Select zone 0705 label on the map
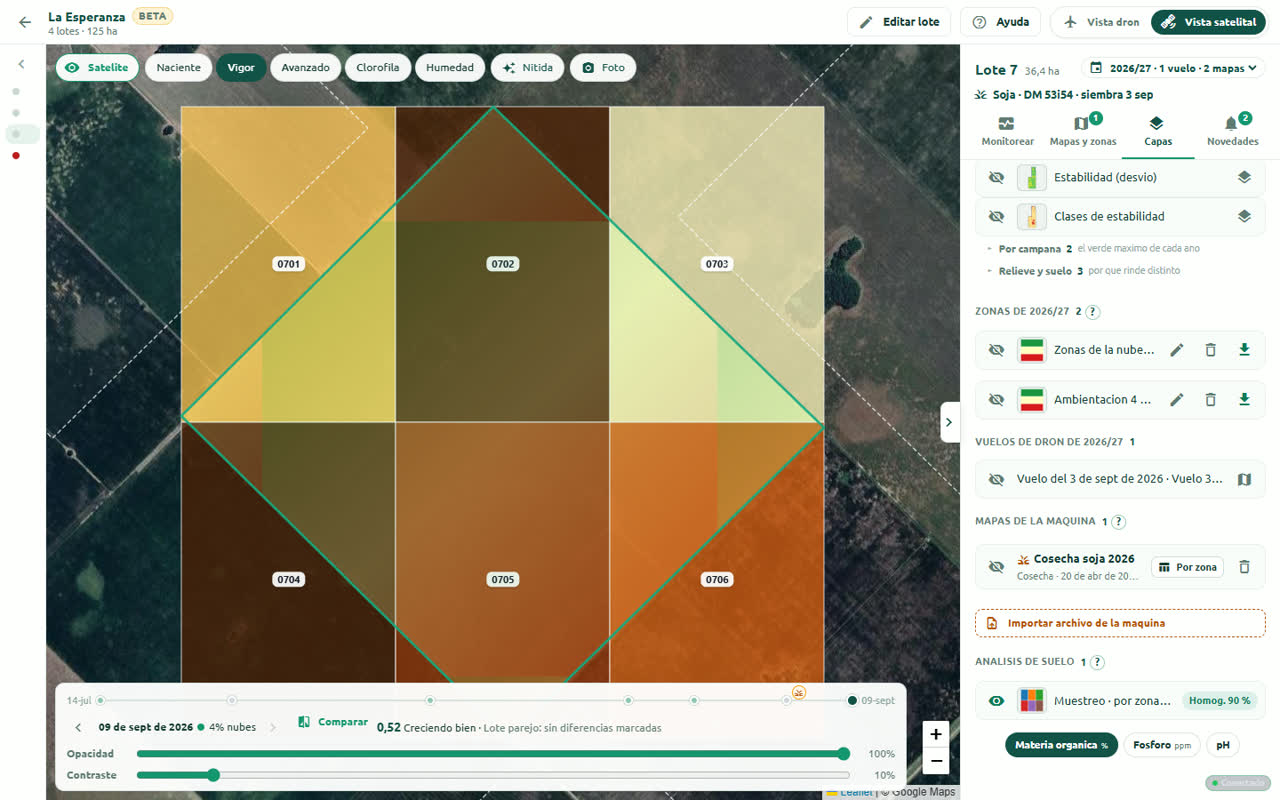This screenshot has height=800, width=1280. pyautogui.click(x=502, y=580)
